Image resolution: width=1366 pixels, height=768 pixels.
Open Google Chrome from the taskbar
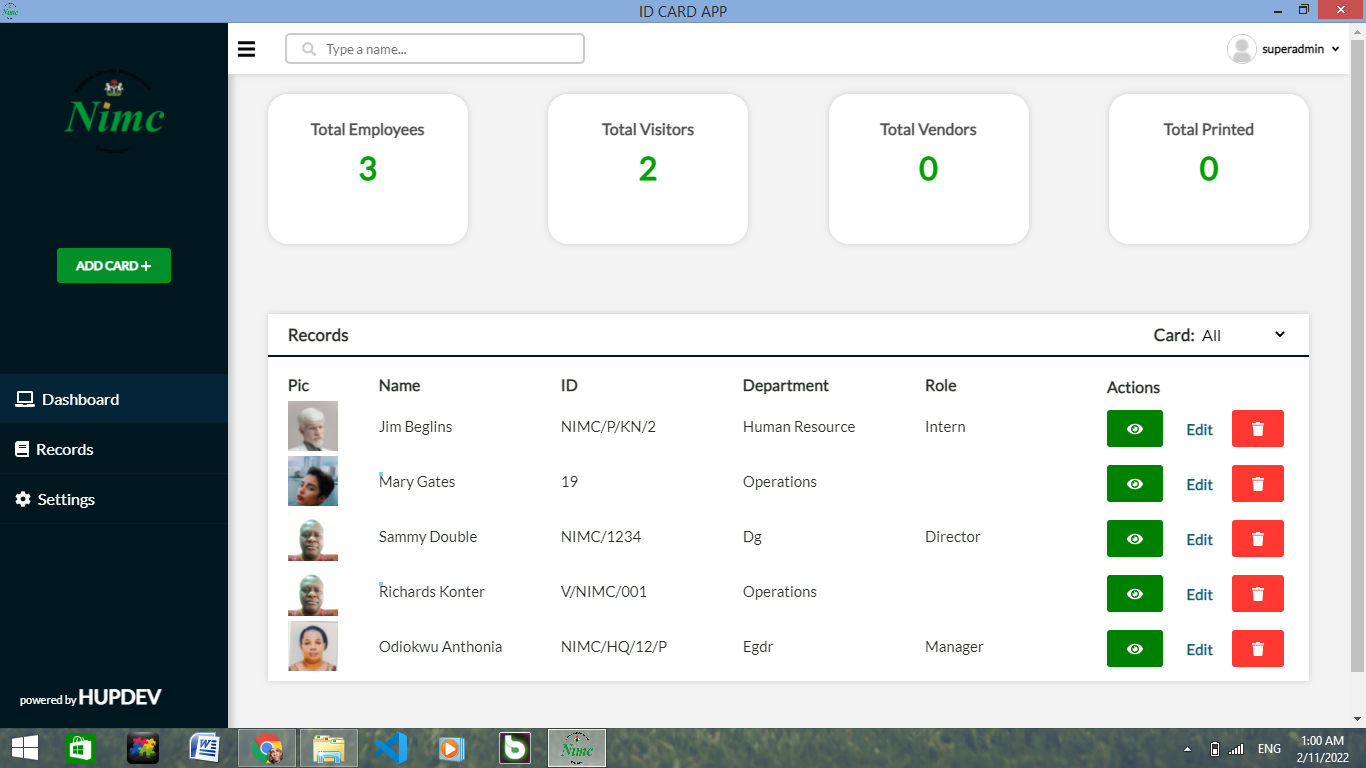click(x=267, y=748)
